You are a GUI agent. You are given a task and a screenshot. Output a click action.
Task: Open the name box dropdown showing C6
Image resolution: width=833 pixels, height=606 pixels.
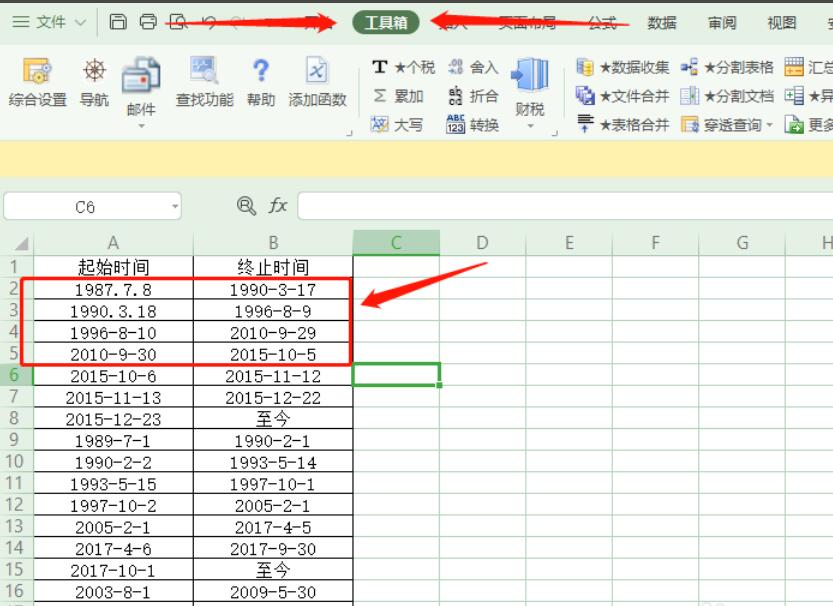[175, 207]
